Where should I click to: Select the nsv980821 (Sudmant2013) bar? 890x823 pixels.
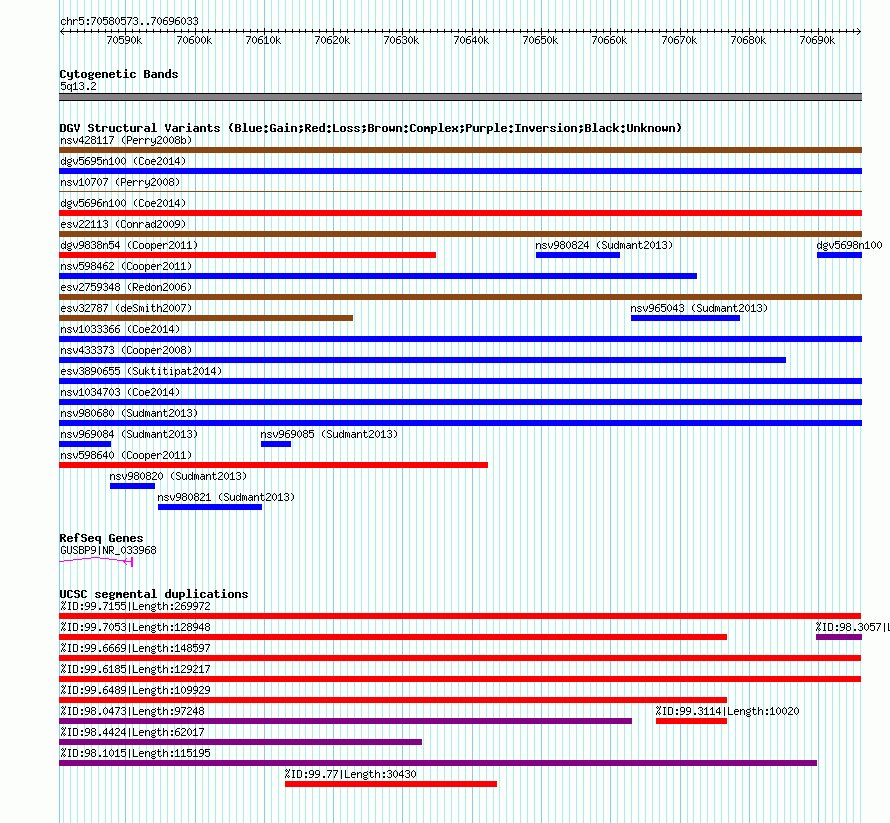210,507
